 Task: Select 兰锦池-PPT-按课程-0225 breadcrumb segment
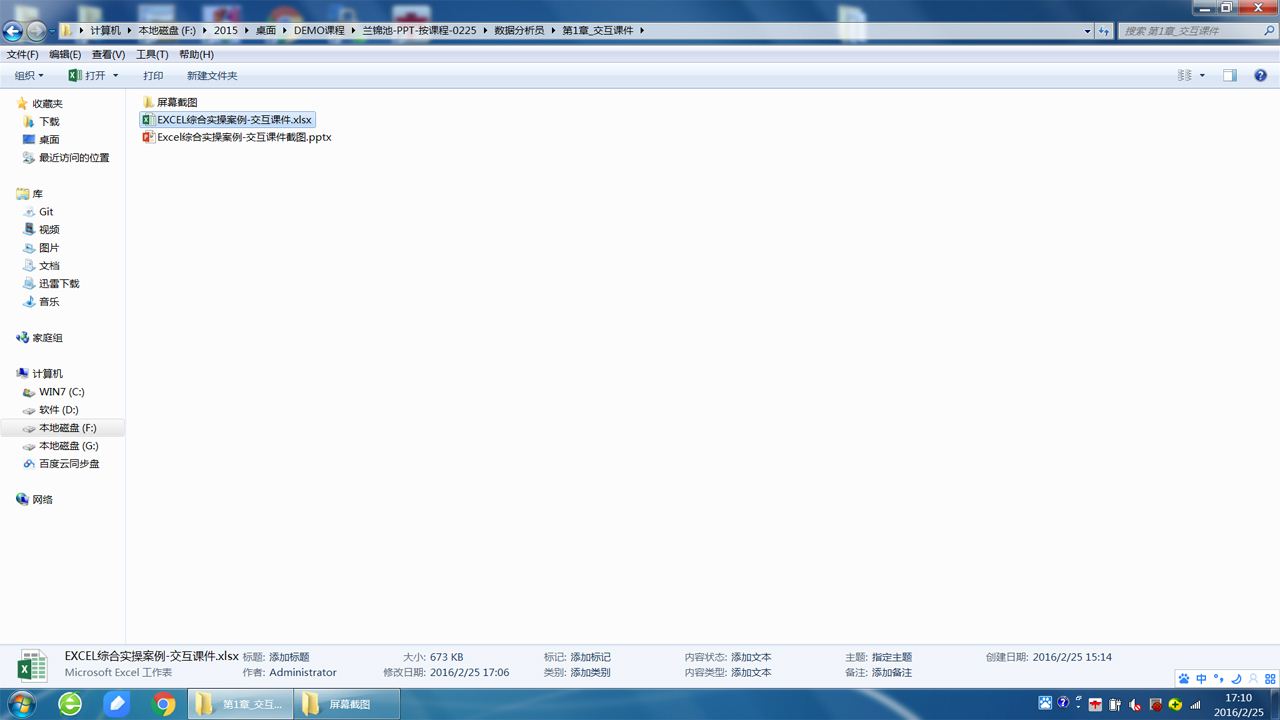pos(419,31)
